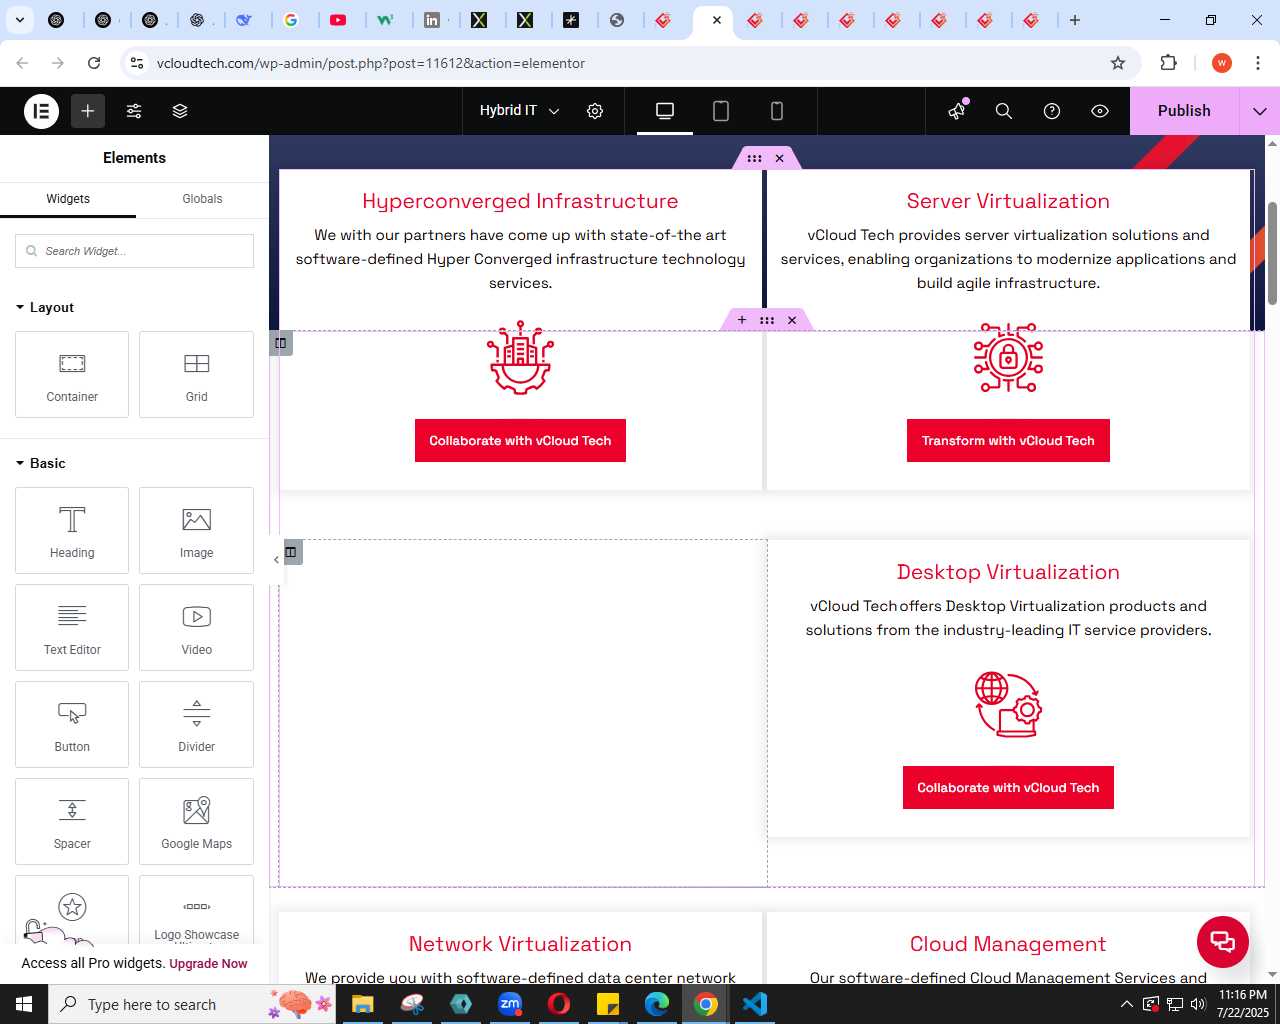This screenshot has height=1024, width=1280.
Task: Collapse the Layout section
Action: (45, 307)
